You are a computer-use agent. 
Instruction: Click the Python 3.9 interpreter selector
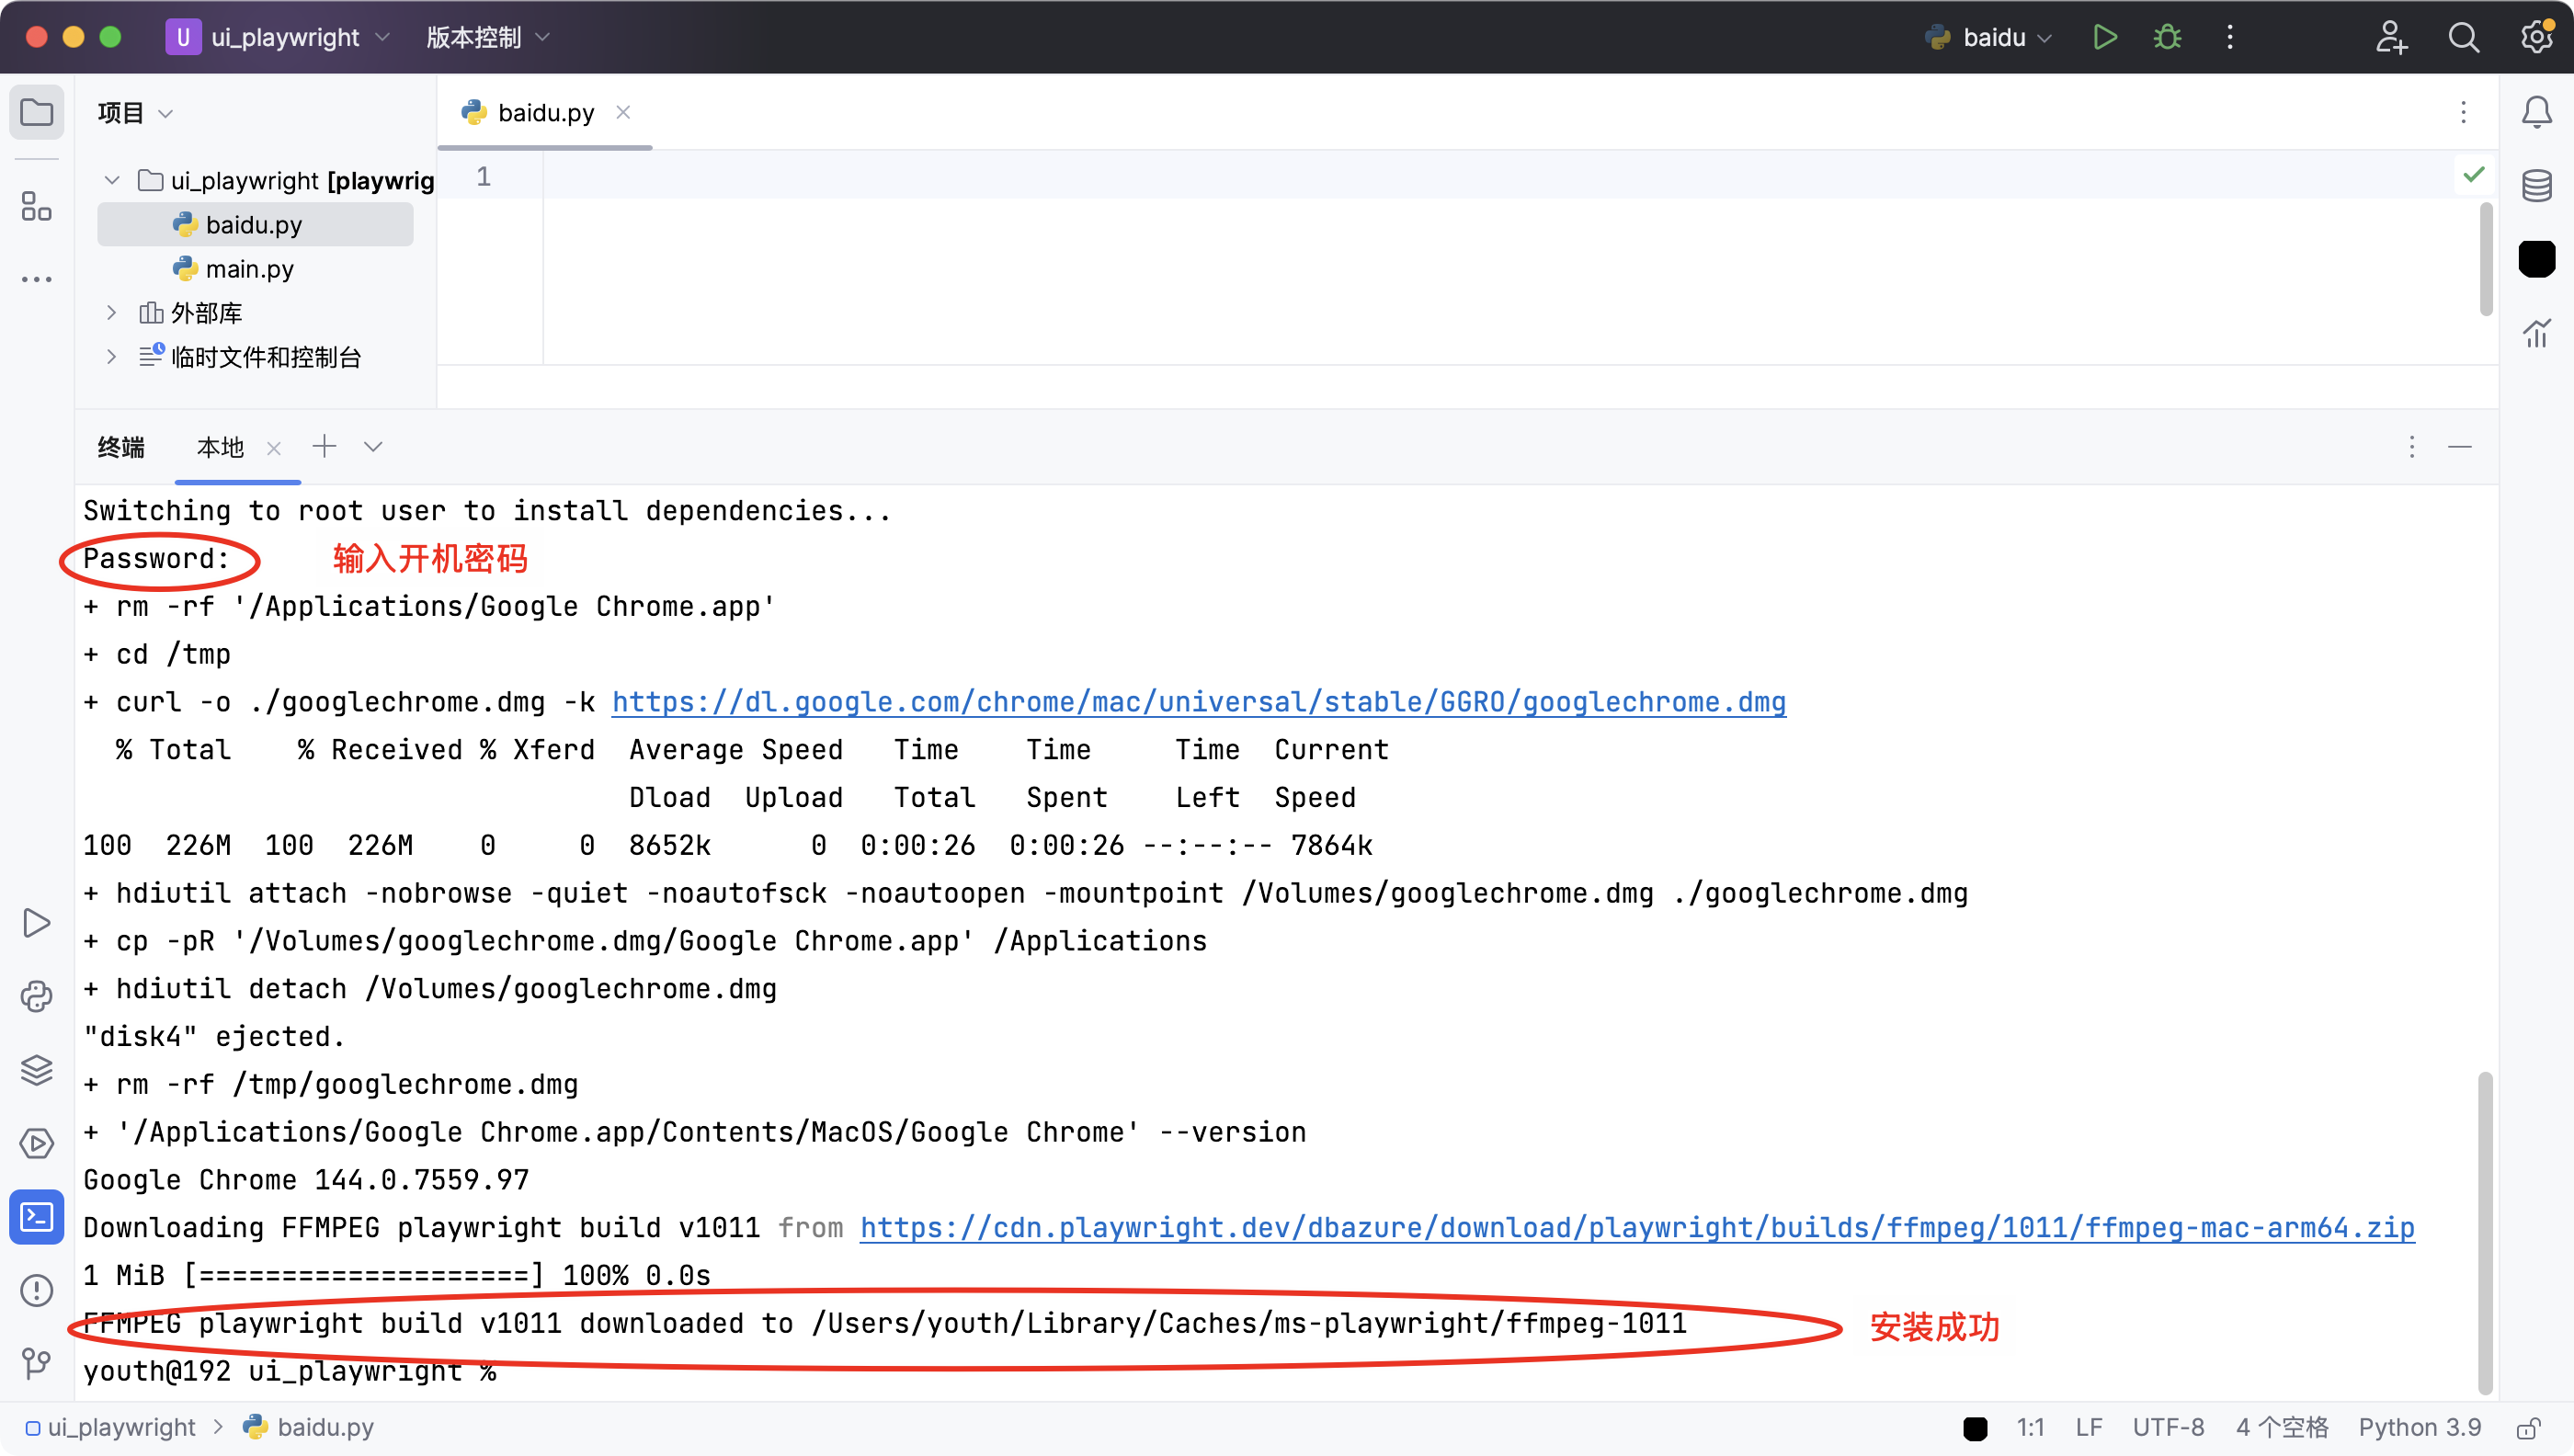pos(2419,1428)
